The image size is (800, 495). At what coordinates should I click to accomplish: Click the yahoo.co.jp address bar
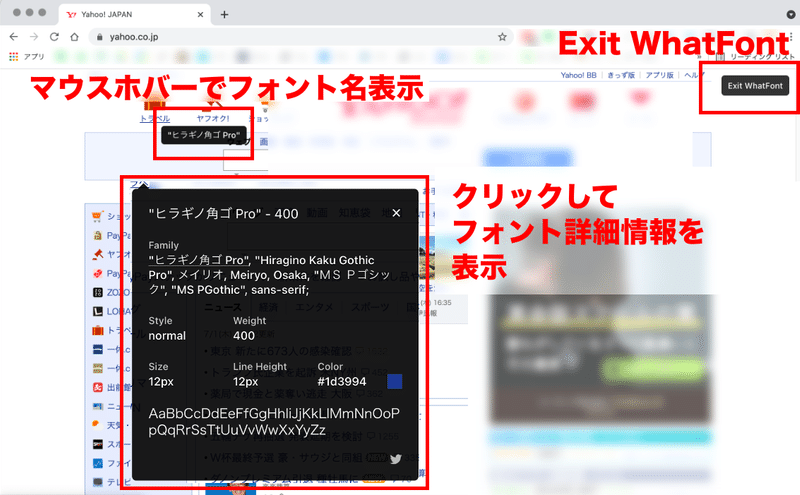pos(301,37)
